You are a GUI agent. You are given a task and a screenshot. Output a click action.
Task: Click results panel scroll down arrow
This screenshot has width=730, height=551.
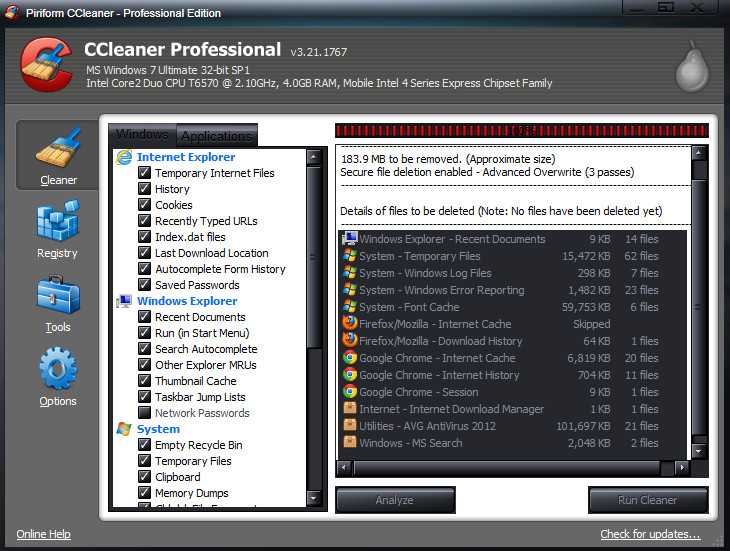[x=699, y=451]
